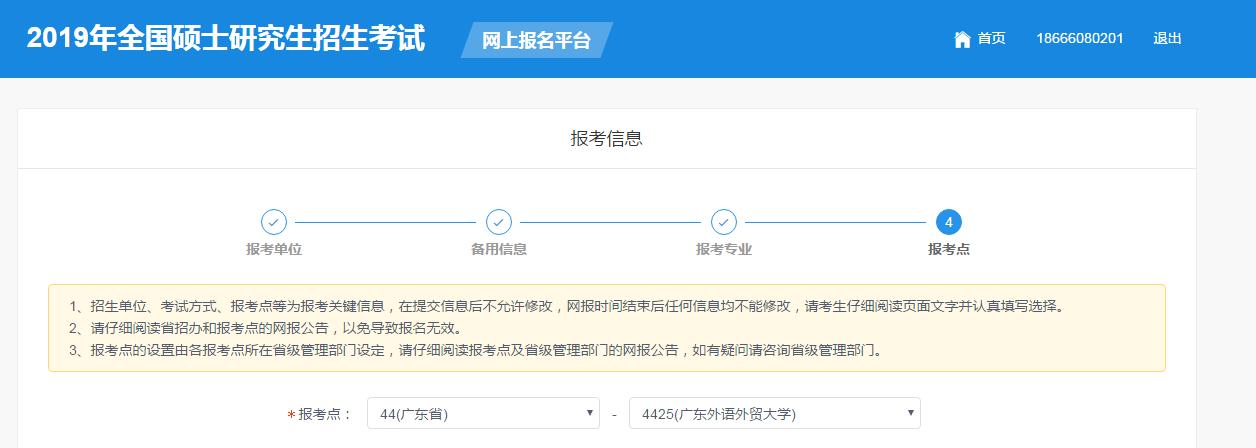Go to the 报考专业 step label
Viewport: 1256px width, 448px height.
click(724, 249)
